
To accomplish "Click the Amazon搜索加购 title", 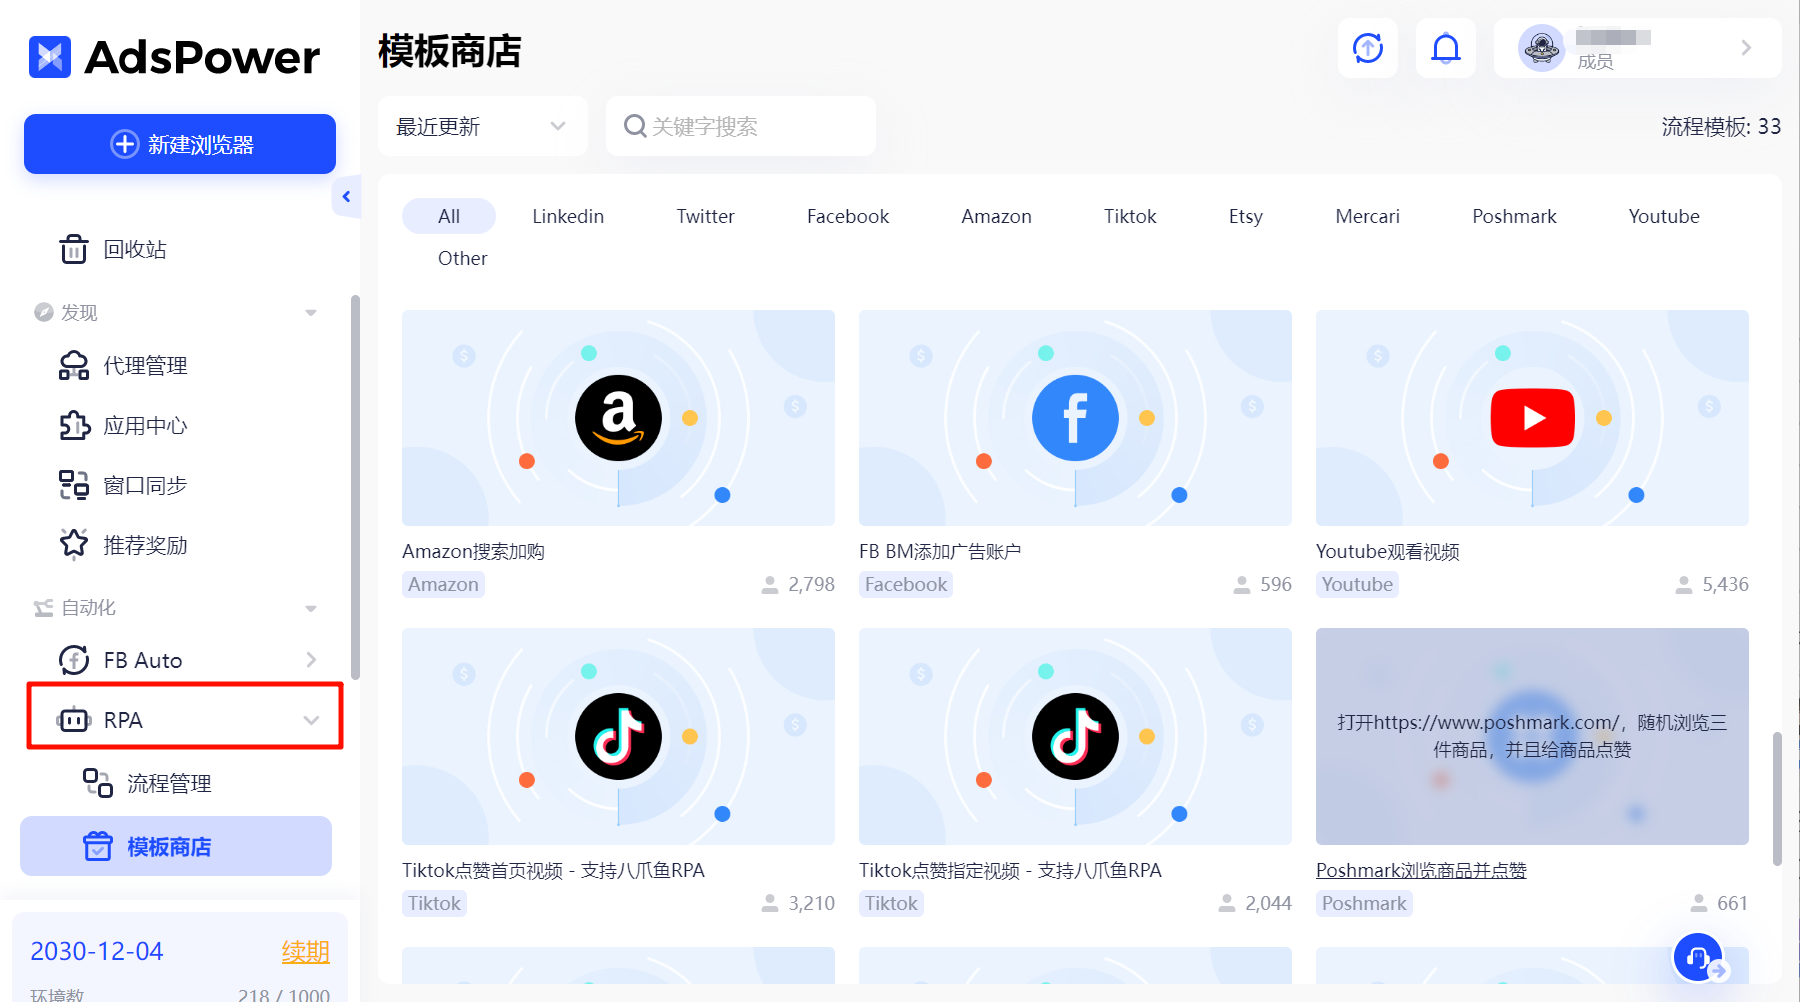I will click(x=473, y=551).
